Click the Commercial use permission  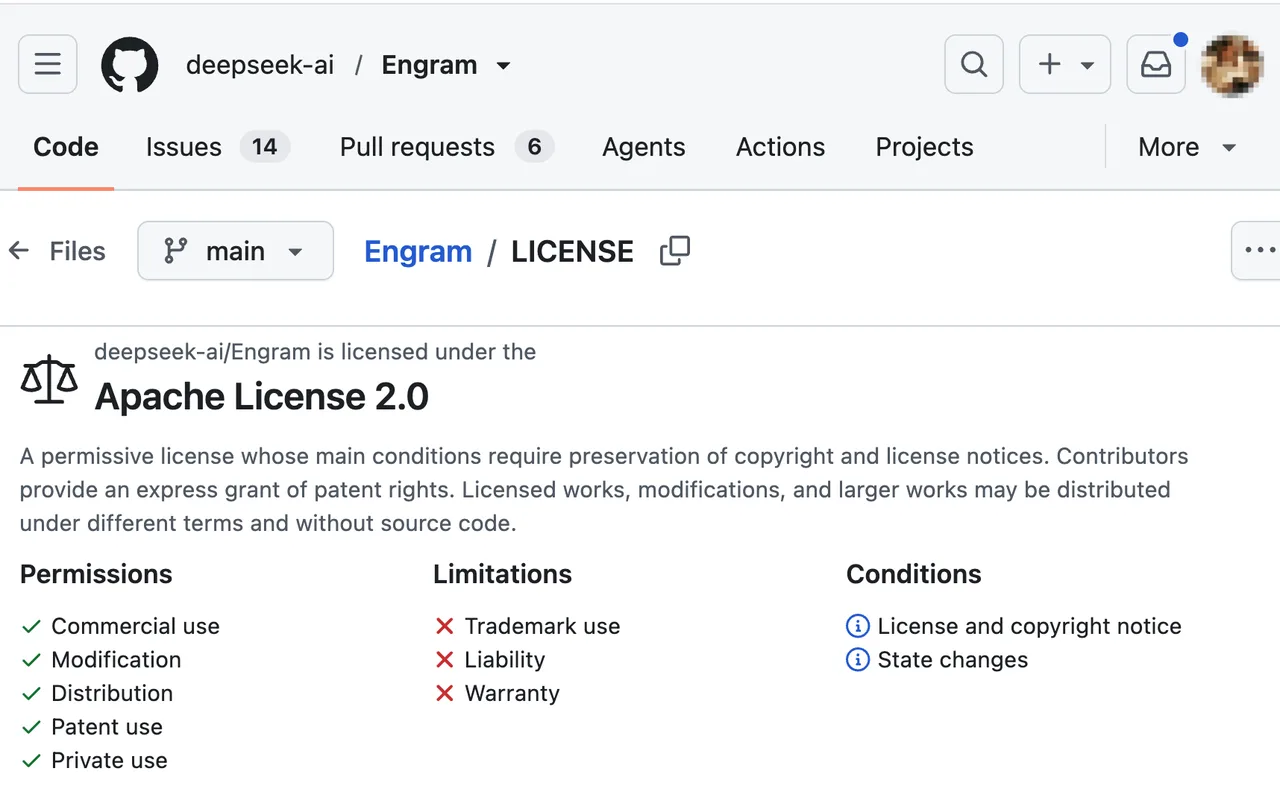(x=135, y=626)
